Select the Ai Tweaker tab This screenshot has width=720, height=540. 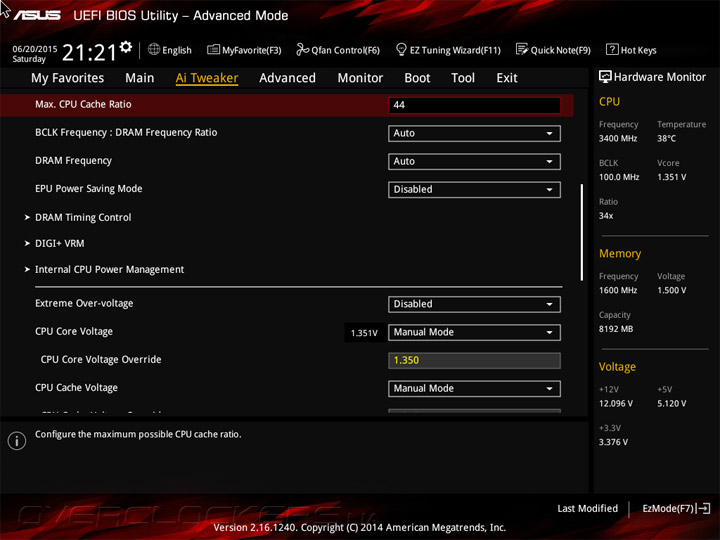pyautogui.click(x=207, y=78)
